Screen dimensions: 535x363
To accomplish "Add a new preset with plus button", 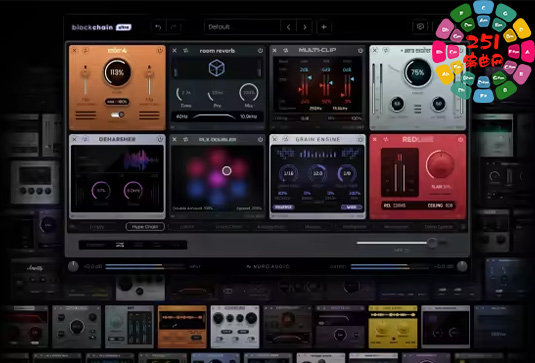I will point(324,27).
